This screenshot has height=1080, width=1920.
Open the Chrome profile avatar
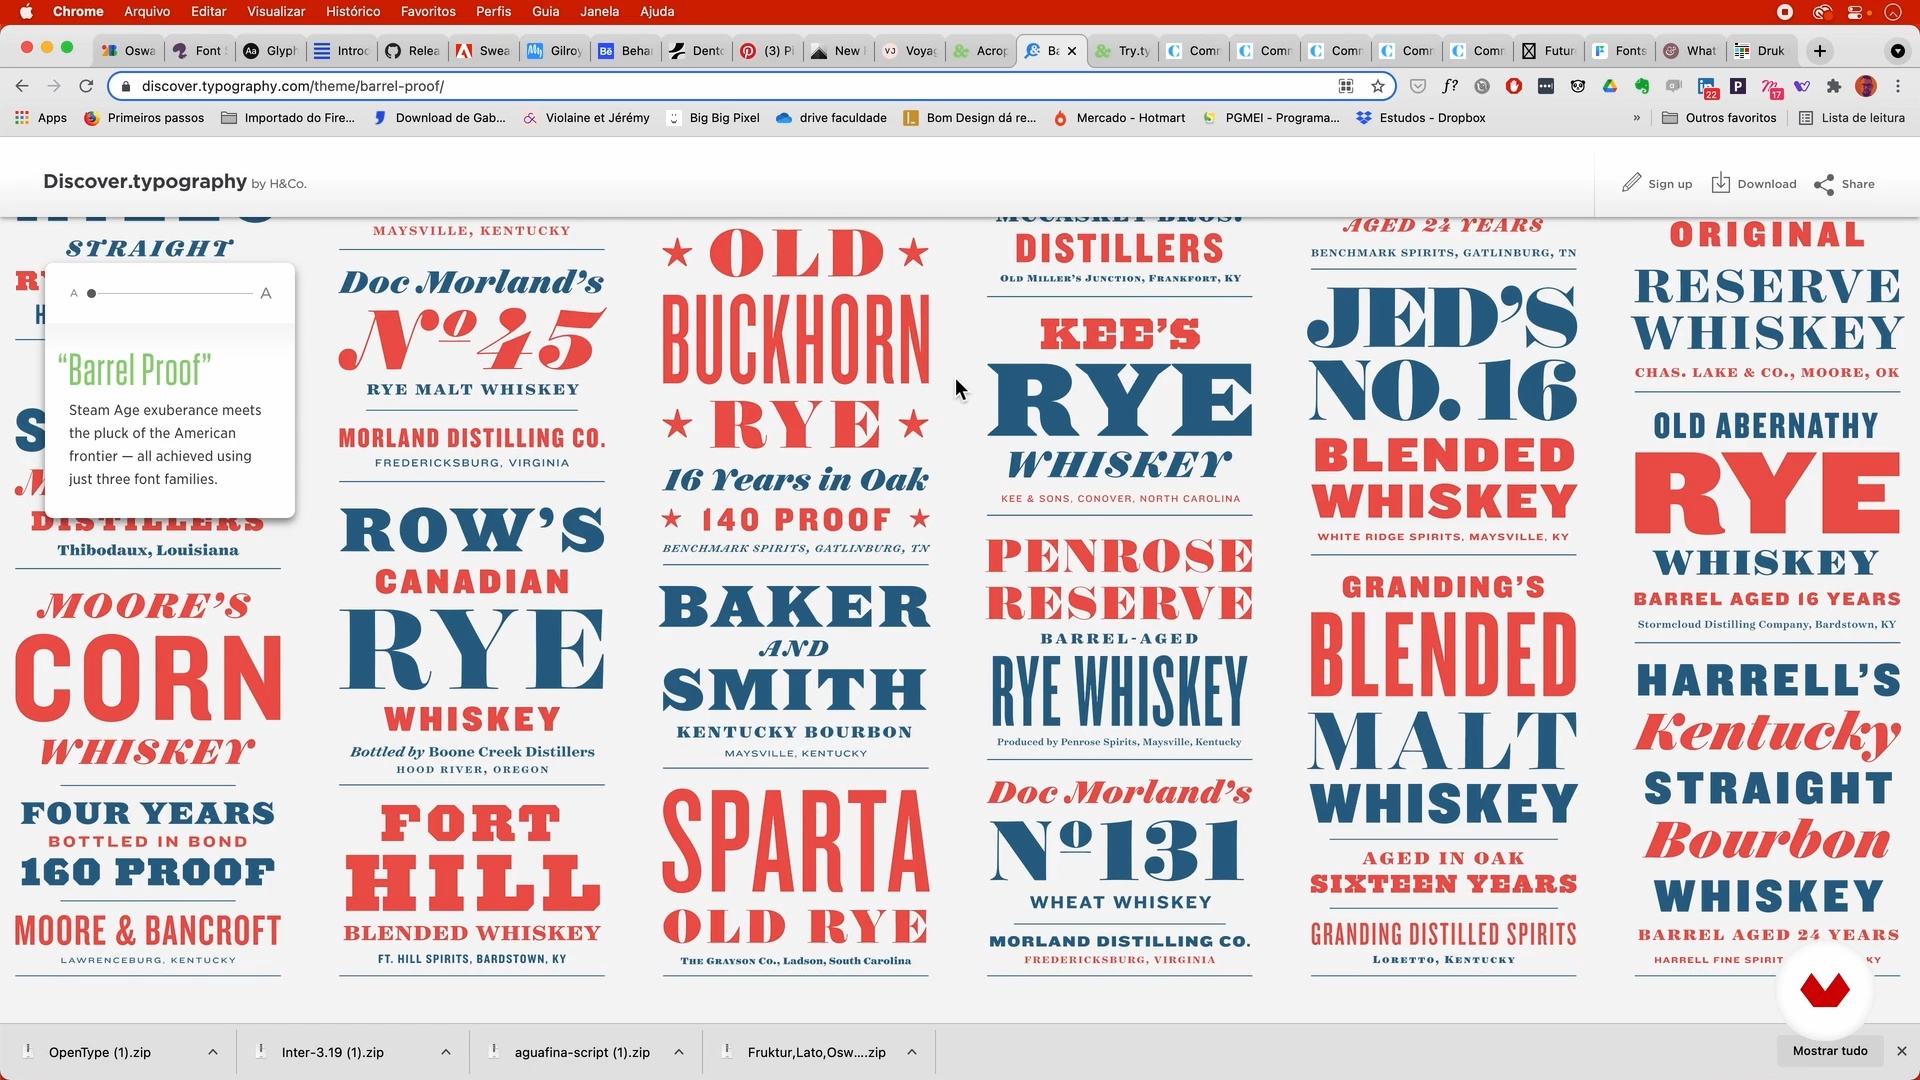click(1866, 86)
